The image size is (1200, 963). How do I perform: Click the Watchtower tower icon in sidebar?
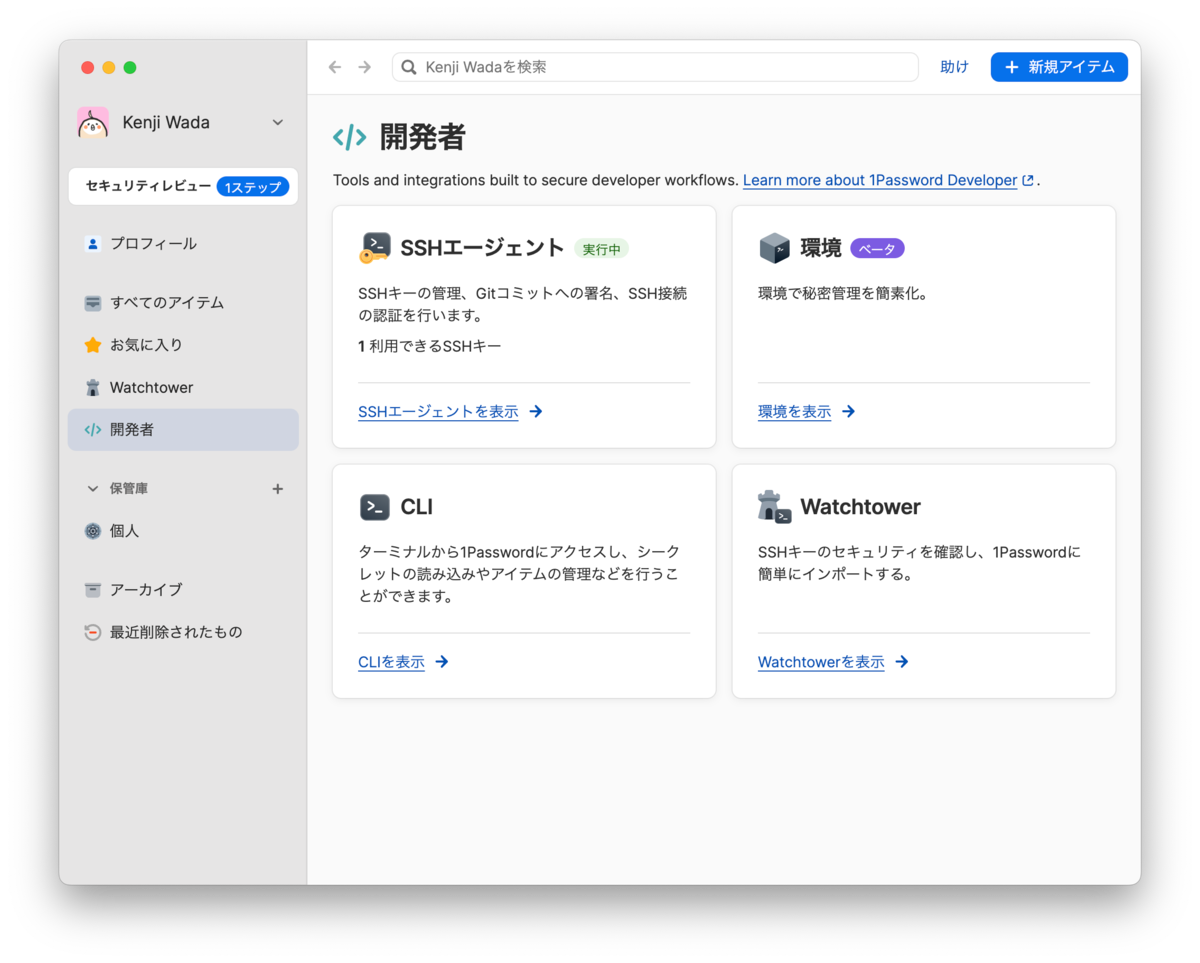click(x=93, y=387)
